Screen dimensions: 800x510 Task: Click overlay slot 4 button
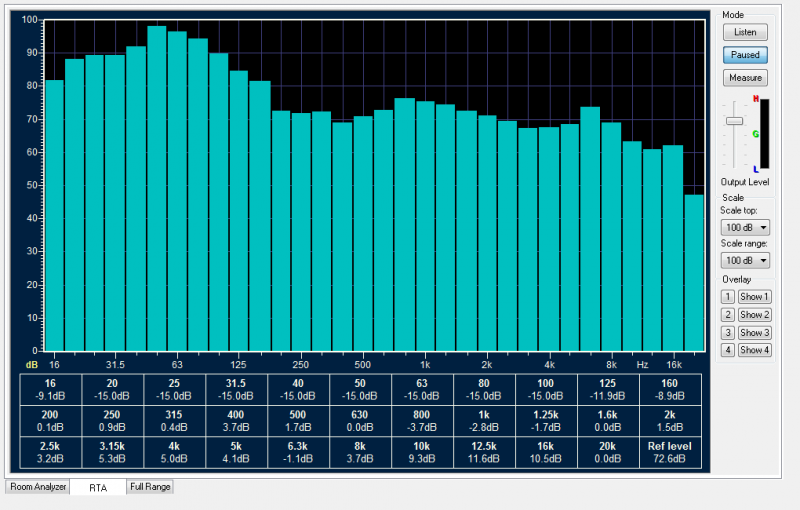pyautogui.click(x=728, y=350)
